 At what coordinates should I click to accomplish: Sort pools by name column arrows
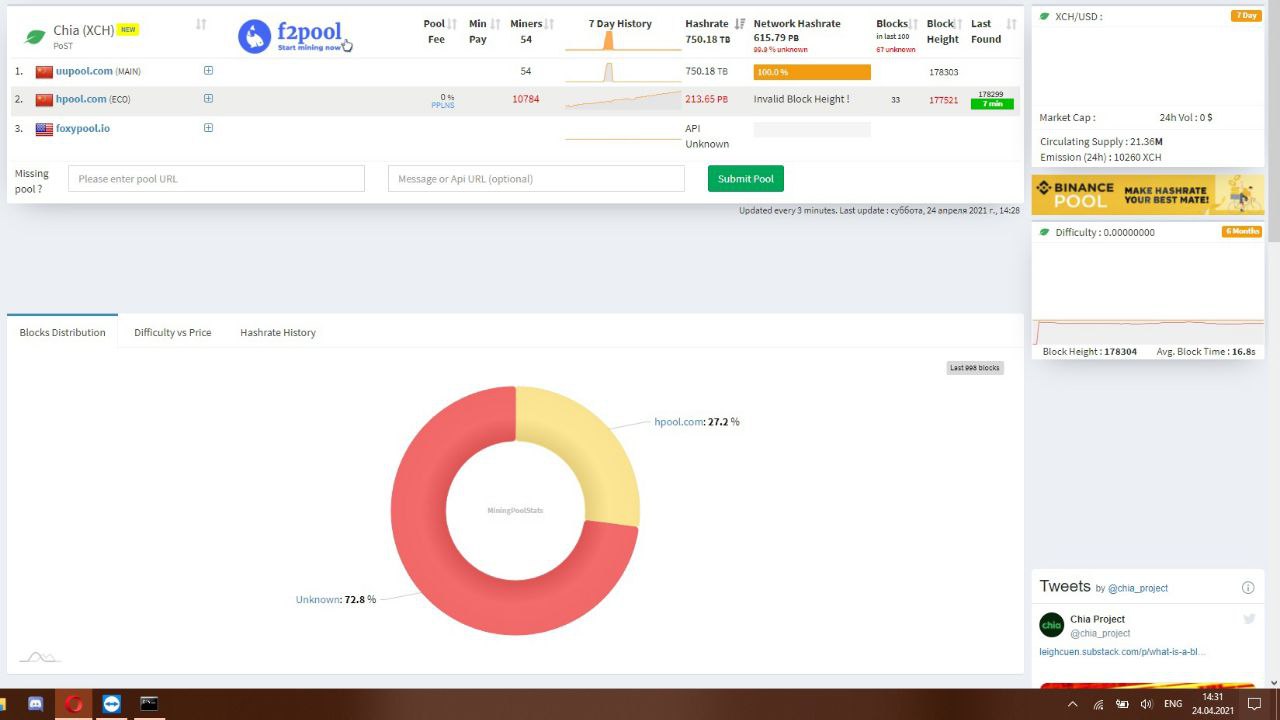coord(201,24)
